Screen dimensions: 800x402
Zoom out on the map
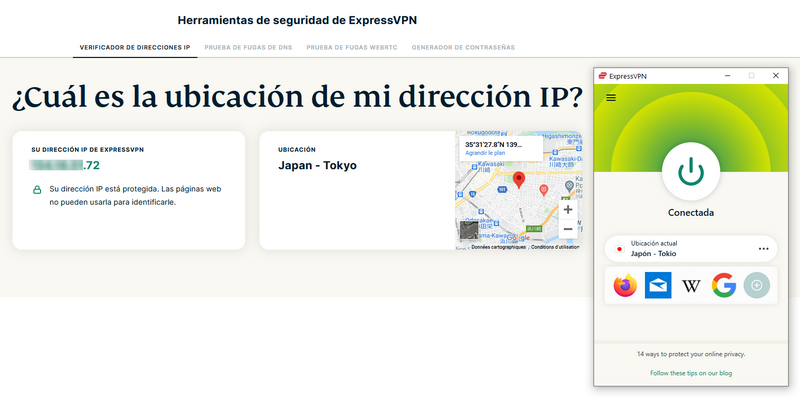click(x=568, y=229)
